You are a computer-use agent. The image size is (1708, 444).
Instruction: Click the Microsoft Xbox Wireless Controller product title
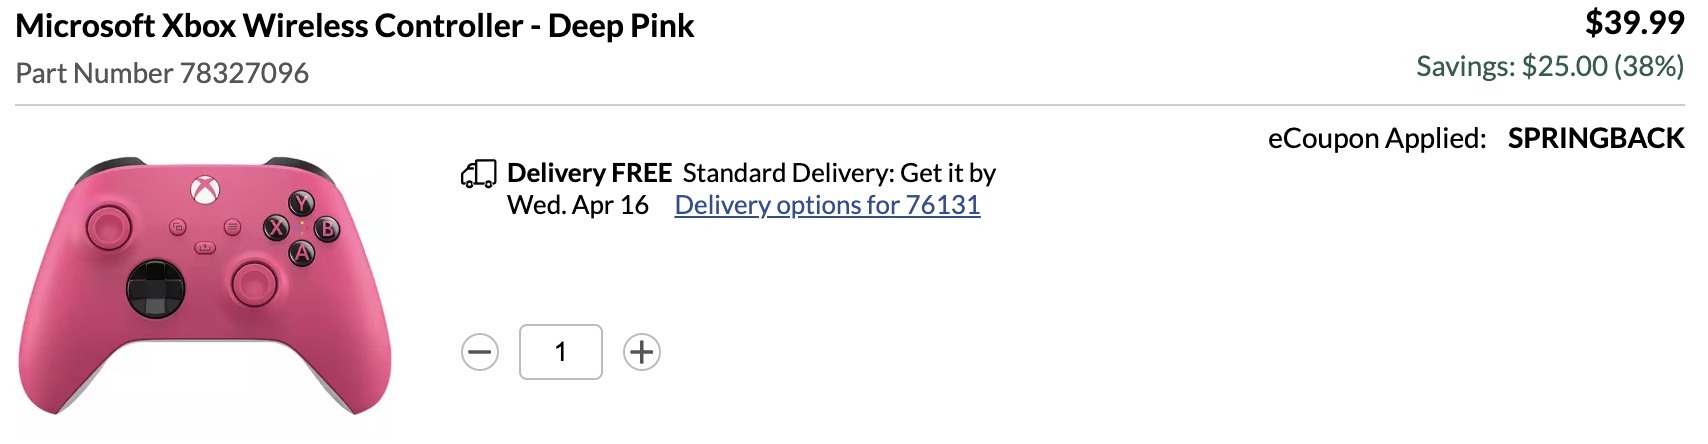tap(355, 26)
